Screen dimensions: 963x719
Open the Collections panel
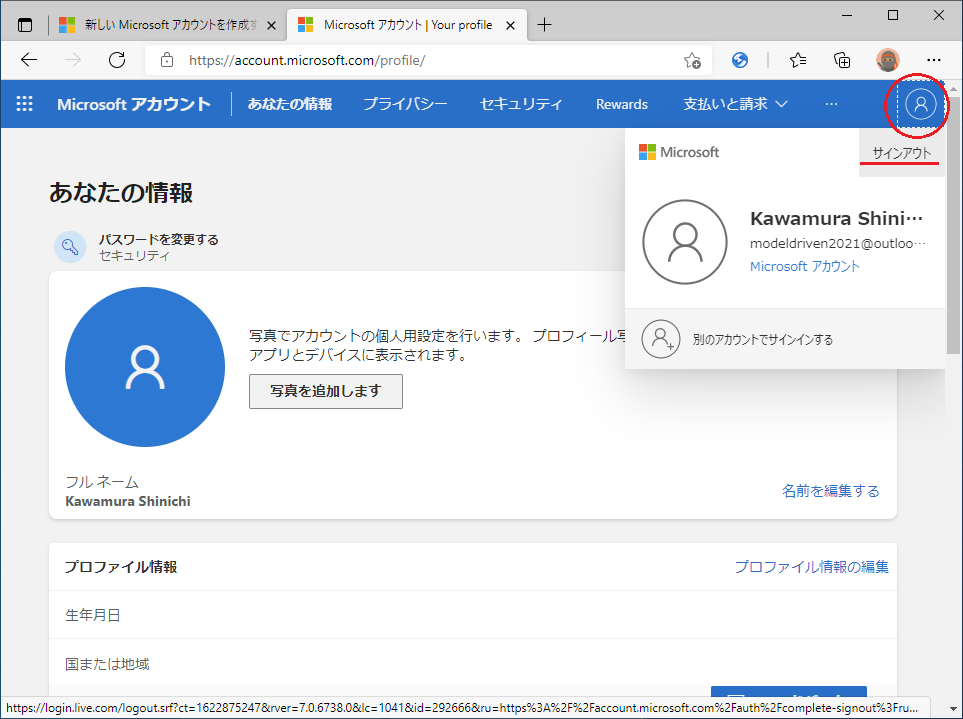(x=842, y=60)
